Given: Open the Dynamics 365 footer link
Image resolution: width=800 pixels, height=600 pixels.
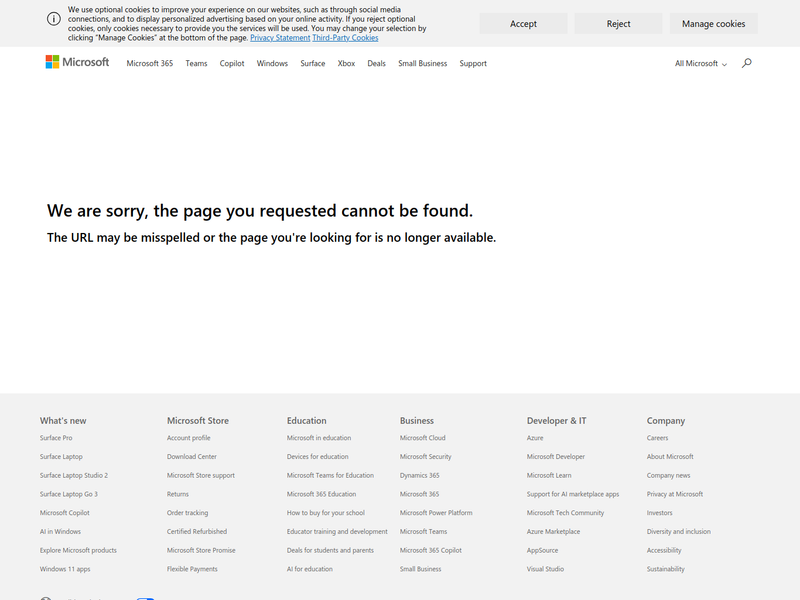Looking at the screenshot, I should [419, 475].
